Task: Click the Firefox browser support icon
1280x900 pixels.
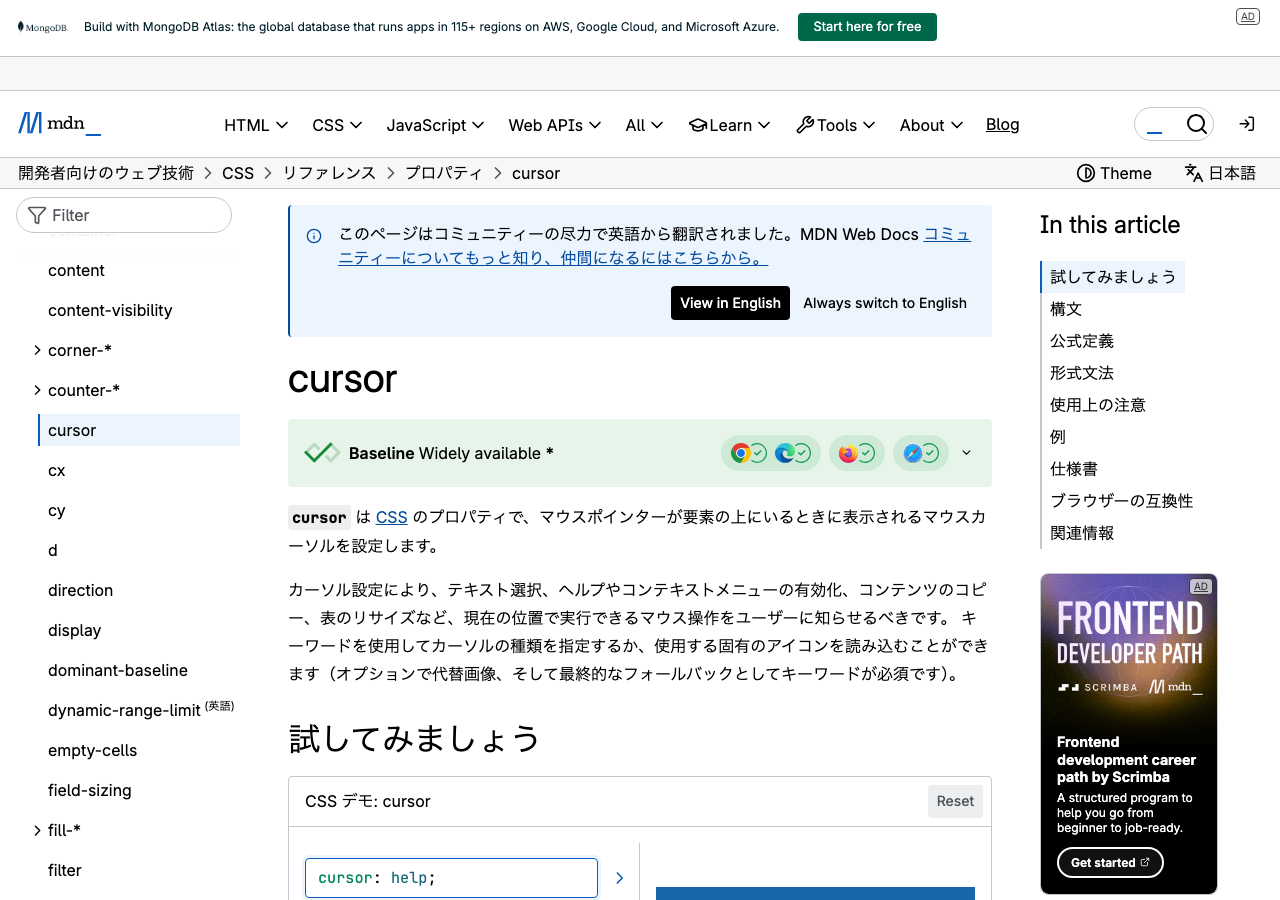Action: (848, 453)
